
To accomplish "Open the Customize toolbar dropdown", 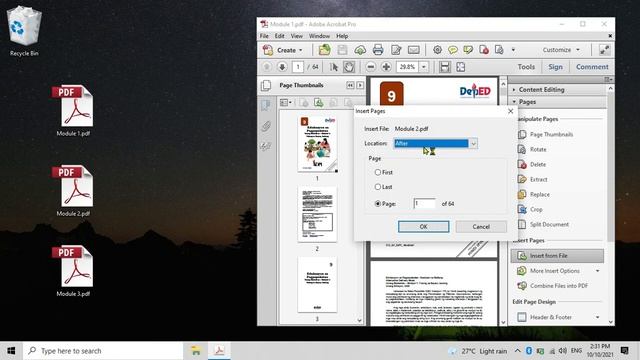I will point(560,50).
